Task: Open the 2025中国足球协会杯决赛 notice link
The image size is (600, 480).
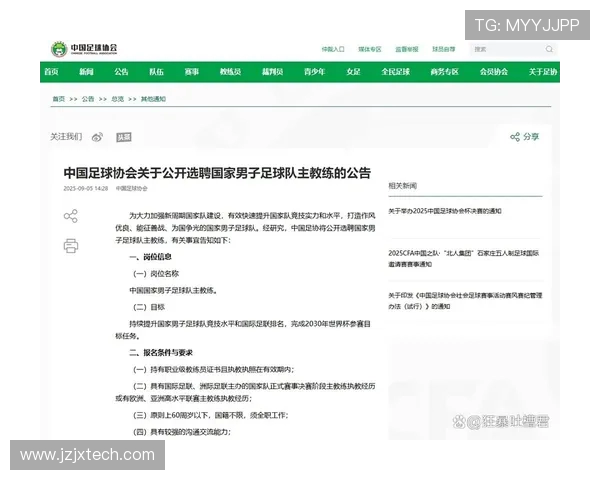Action: (445, 211)
